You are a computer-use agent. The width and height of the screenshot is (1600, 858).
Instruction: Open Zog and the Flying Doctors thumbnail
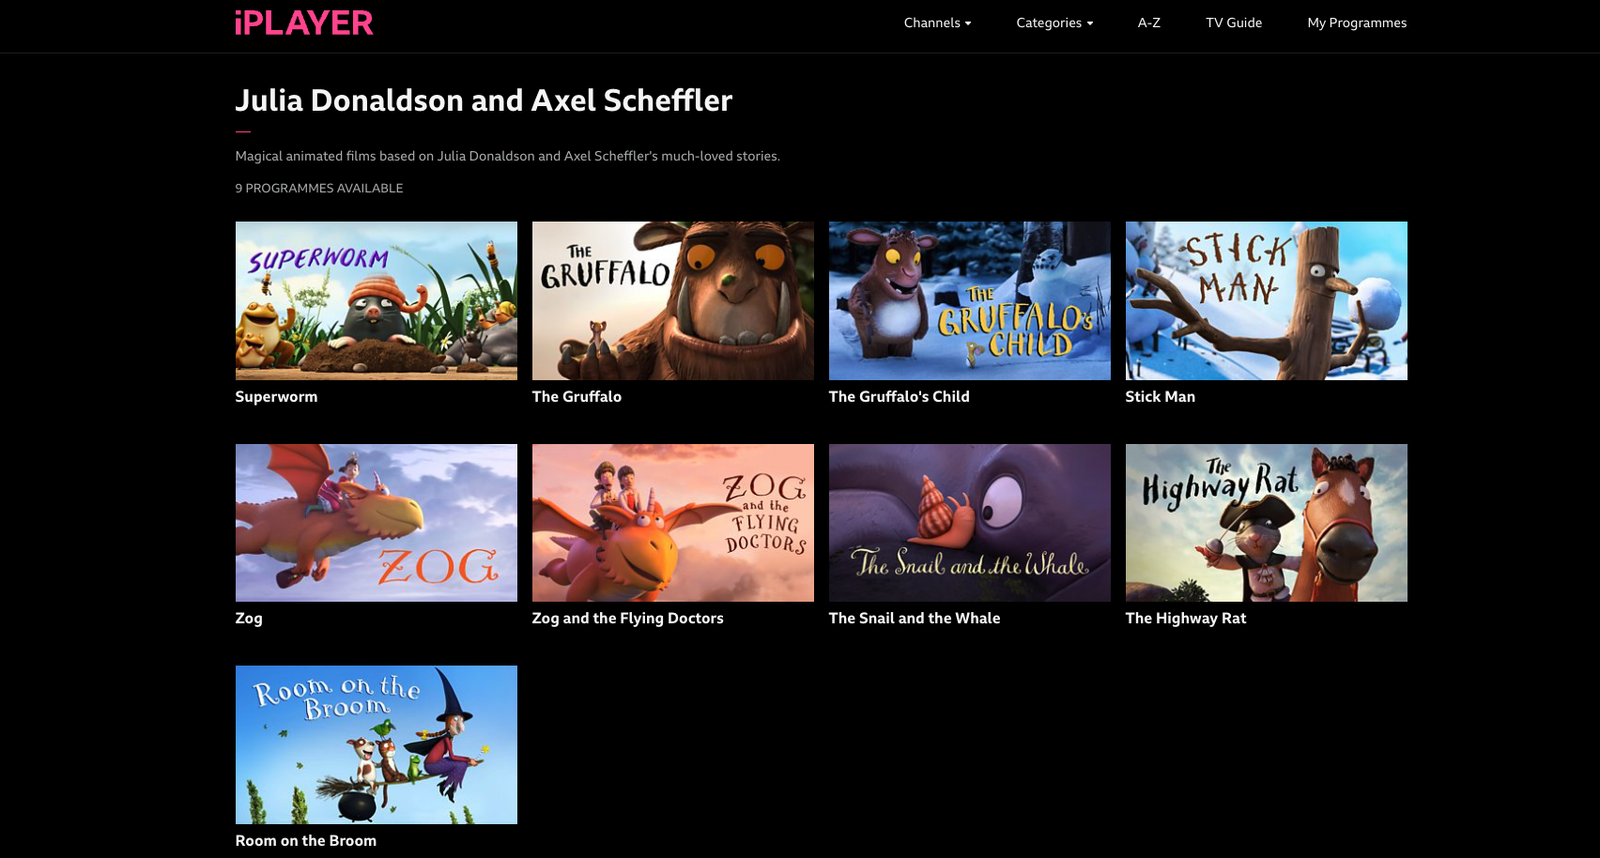coord(673,523)
